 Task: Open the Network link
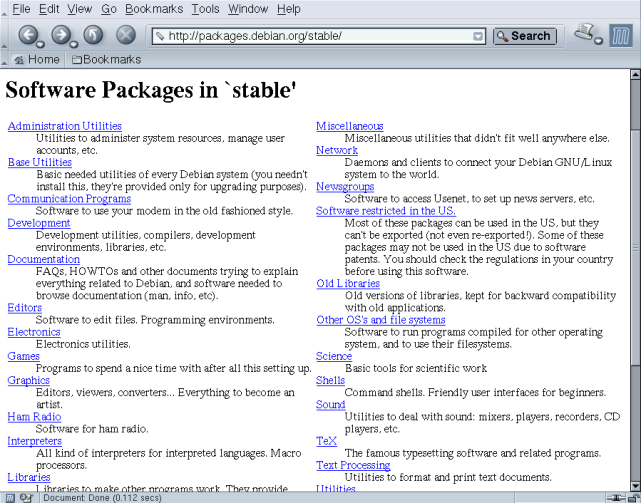(x=337, y=150)
